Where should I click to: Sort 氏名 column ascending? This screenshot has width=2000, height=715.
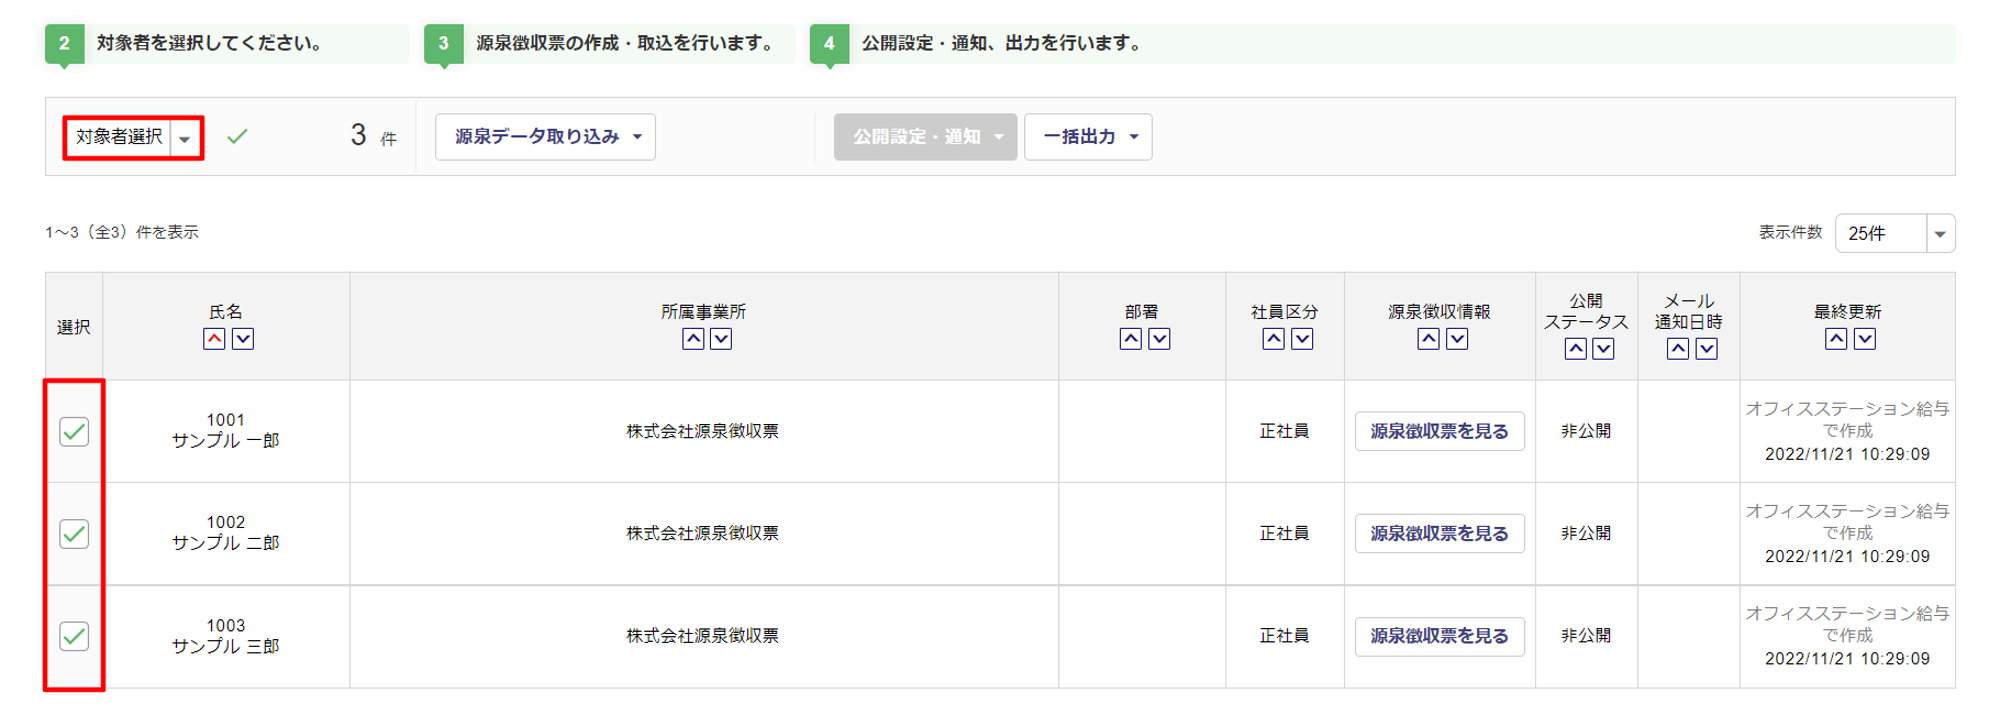coord(214,339)
